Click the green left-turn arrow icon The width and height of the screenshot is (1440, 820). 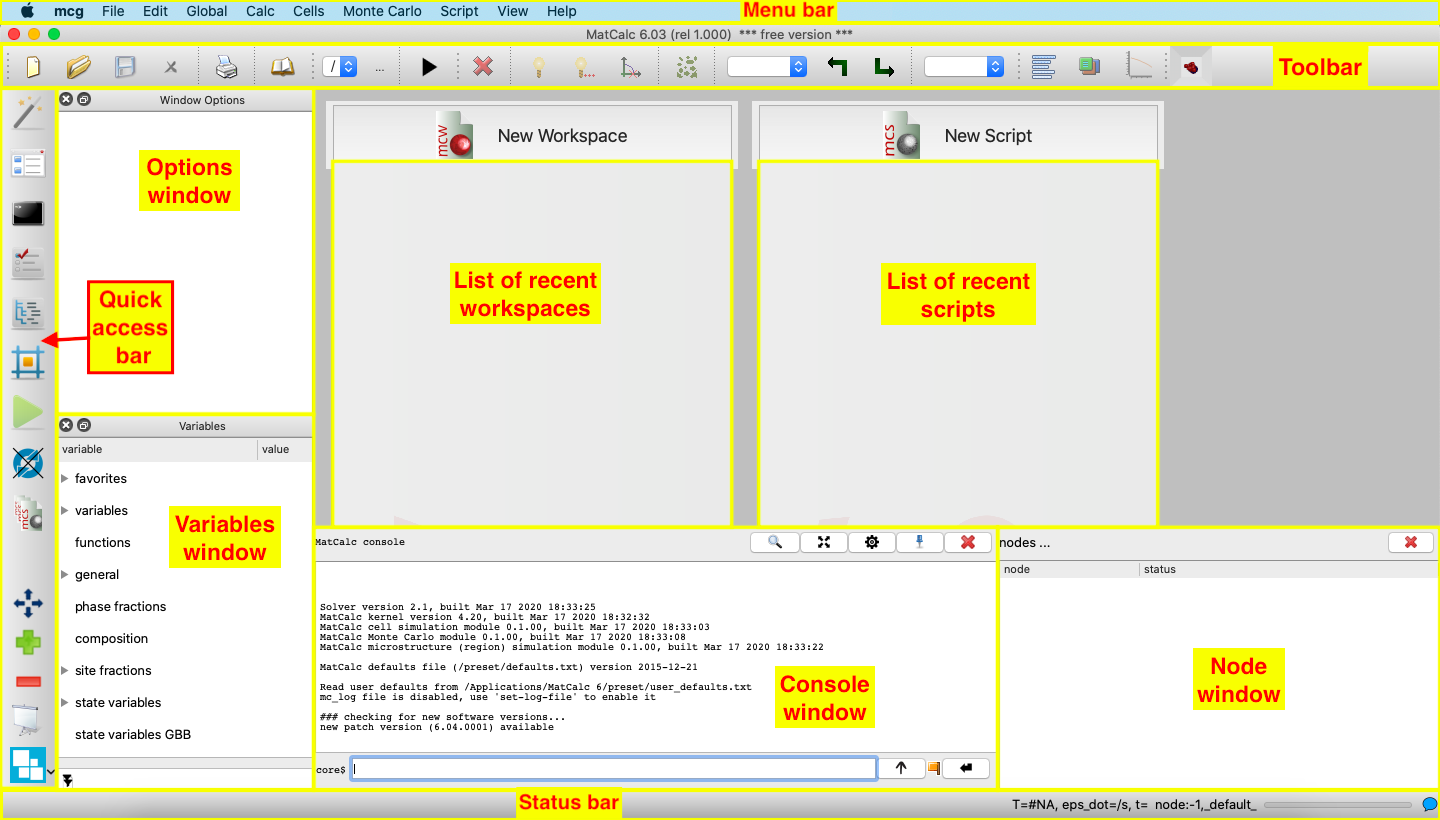coord(838,67)
